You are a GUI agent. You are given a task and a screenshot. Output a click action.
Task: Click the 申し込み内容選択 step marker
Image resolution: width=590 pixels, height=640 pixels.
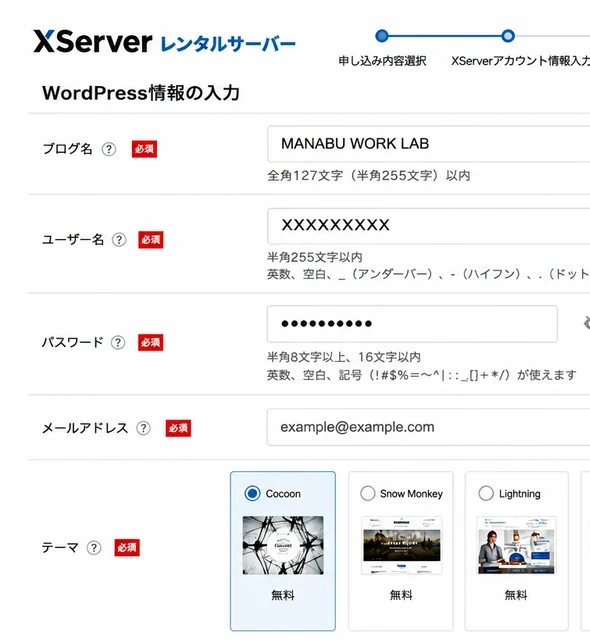[382, 36]
